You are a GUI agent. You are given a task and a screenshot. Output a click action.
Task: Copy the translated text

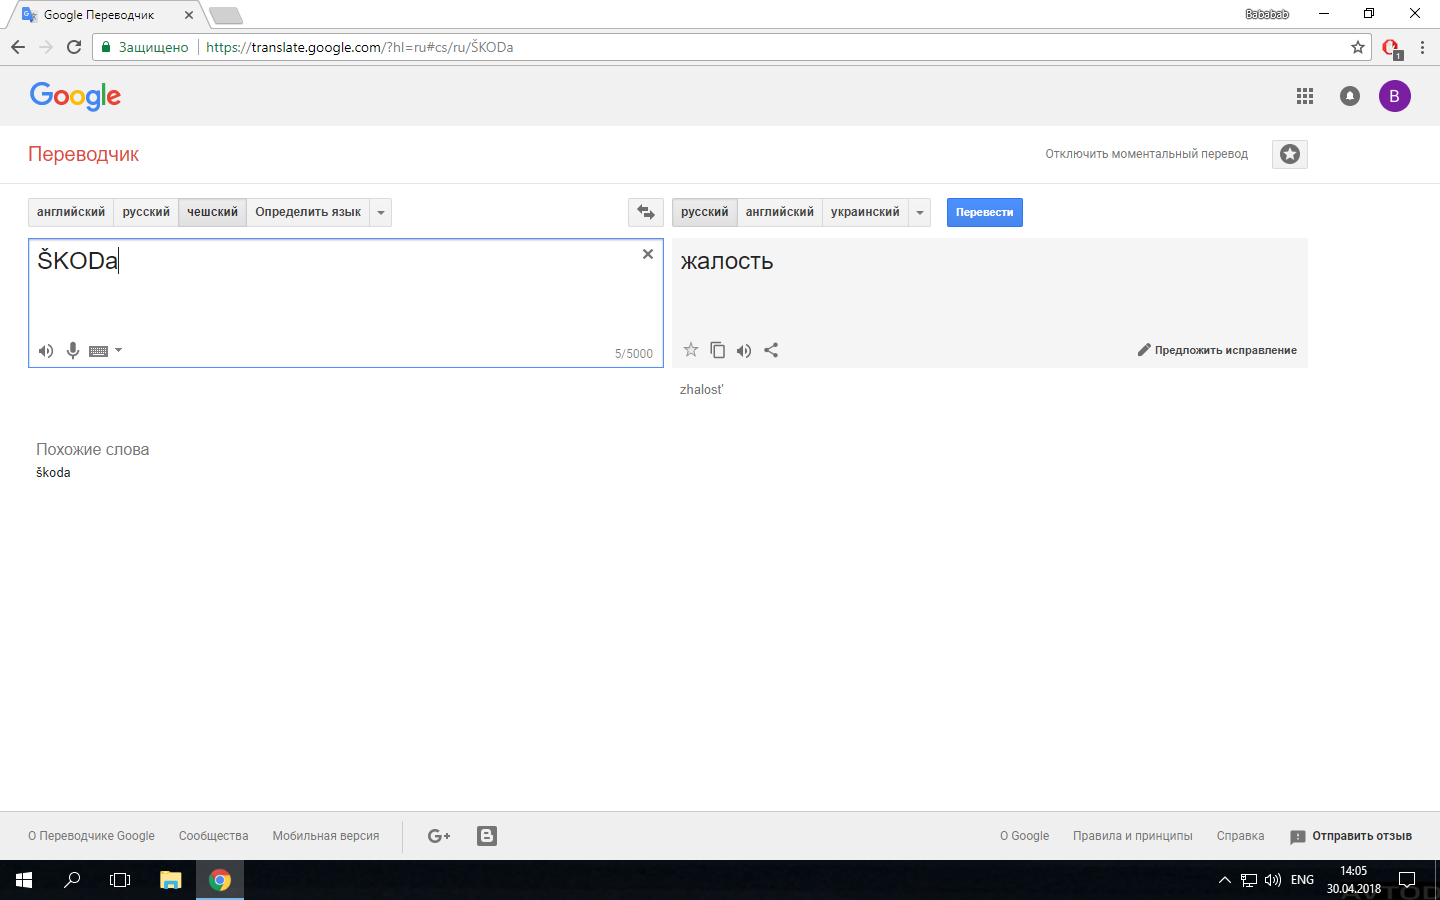coord(717,350)
